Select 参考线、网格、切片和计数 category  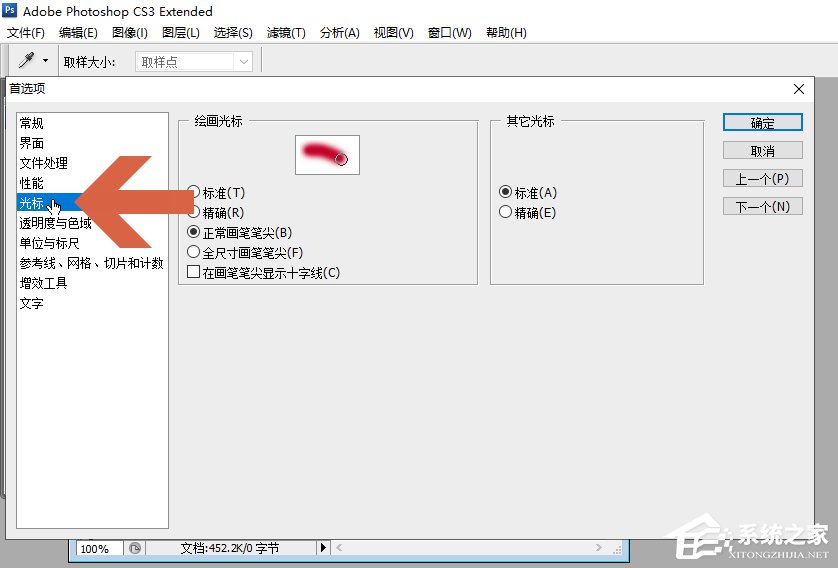coord(92,263)
